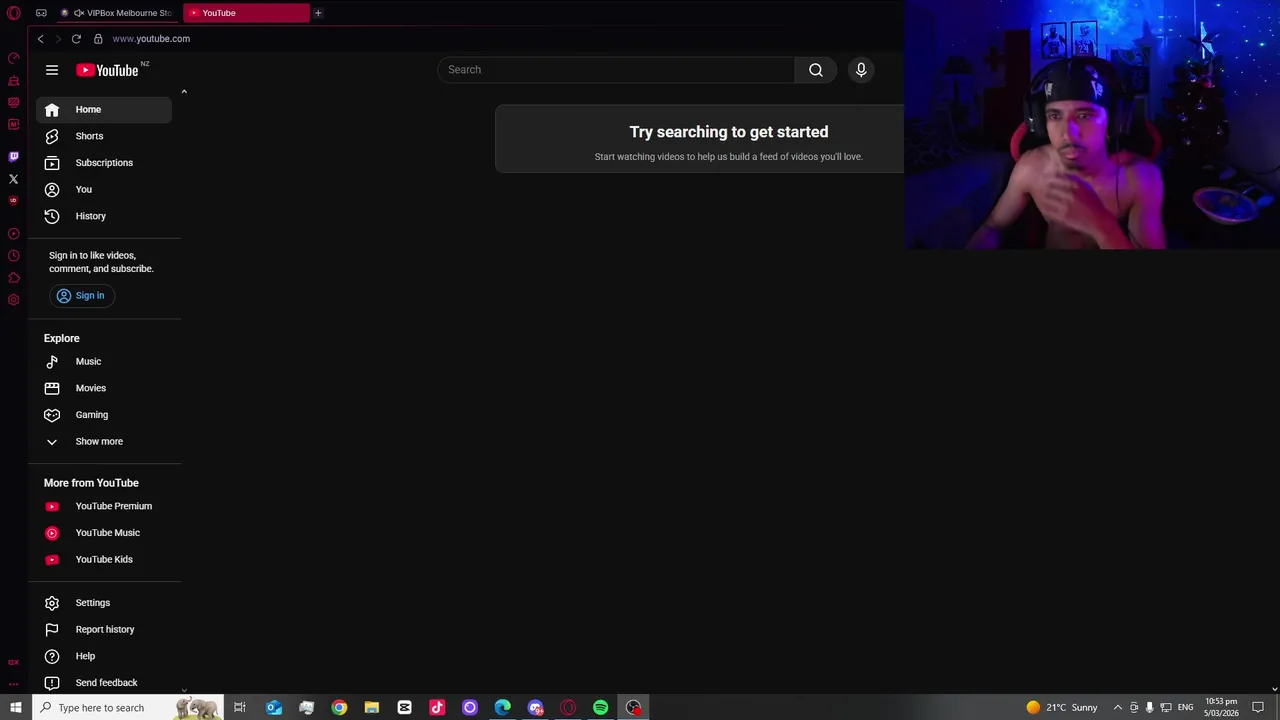
Task: Click the magnifier search button
Action: (816, 70)
